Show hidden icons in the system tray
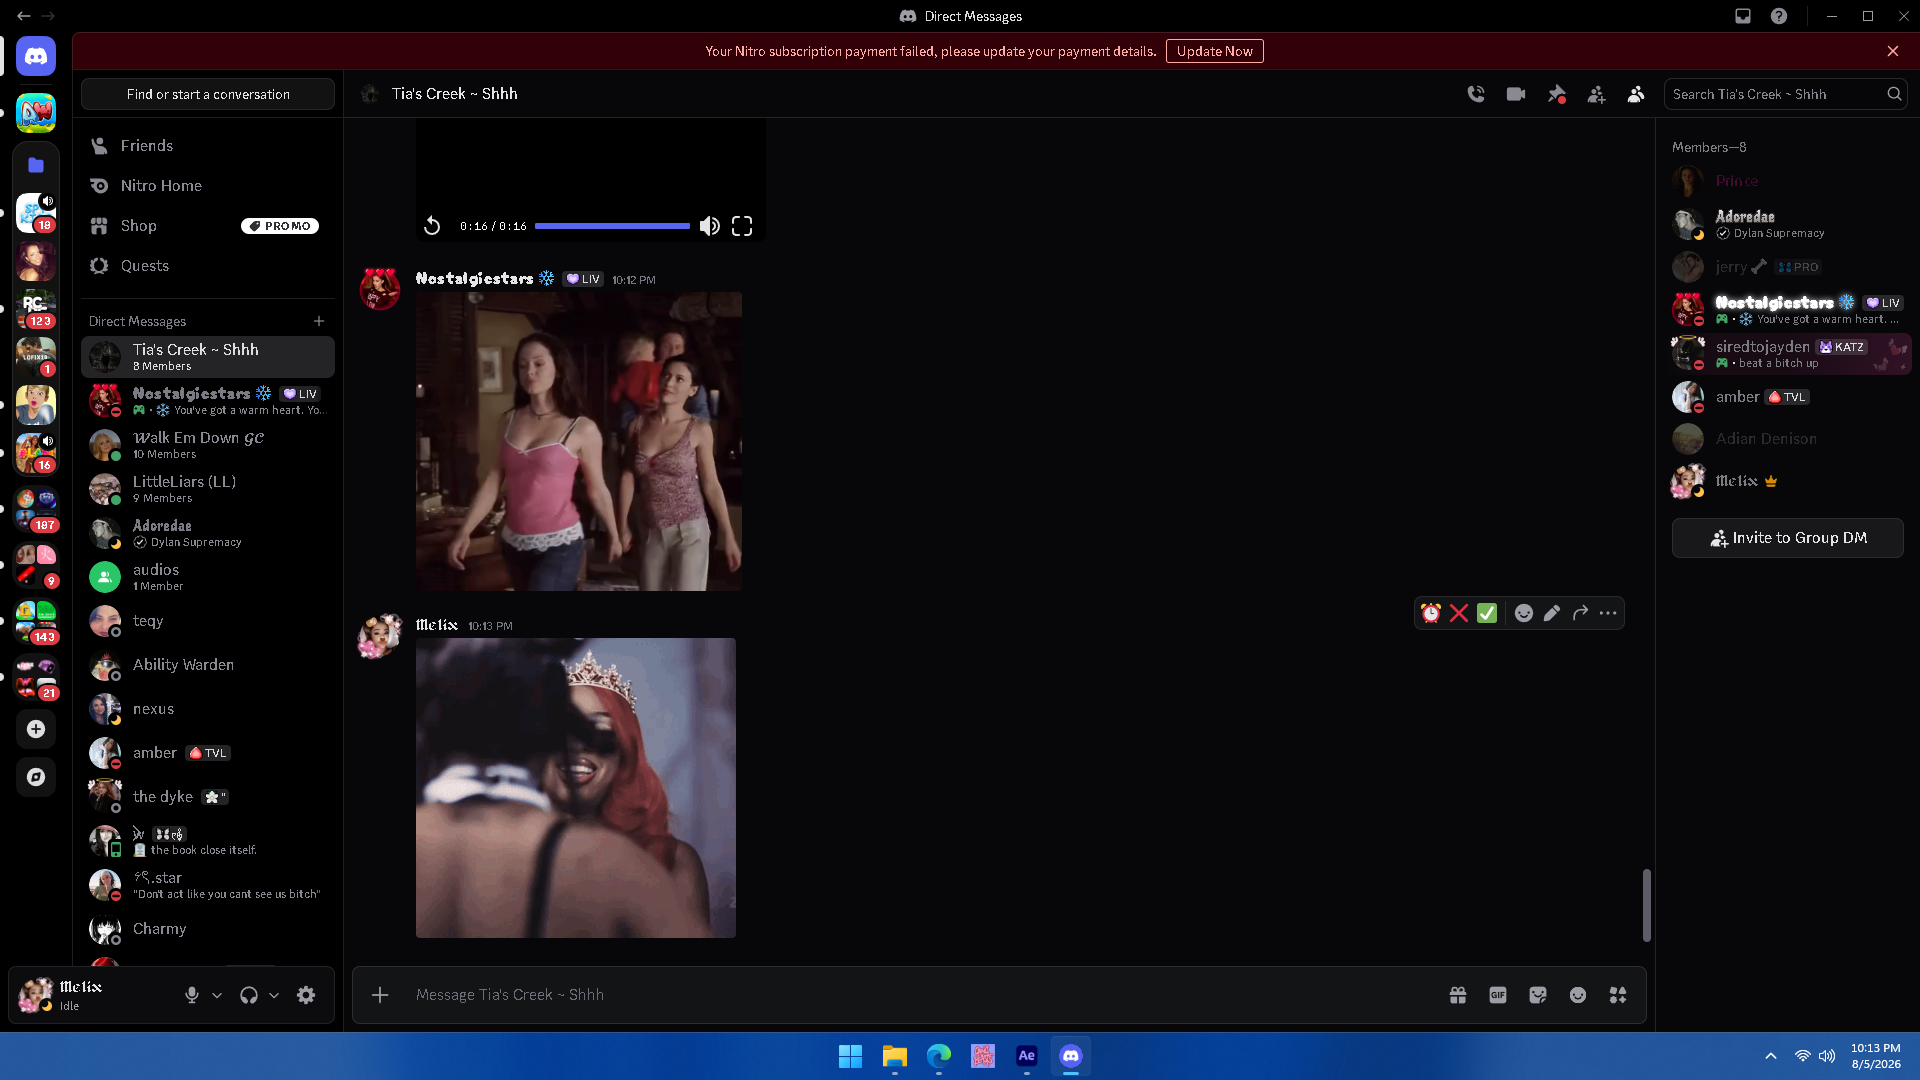This screenshot has width=1920, height=1080. pyautogui.click(x=1771, y=1056)
